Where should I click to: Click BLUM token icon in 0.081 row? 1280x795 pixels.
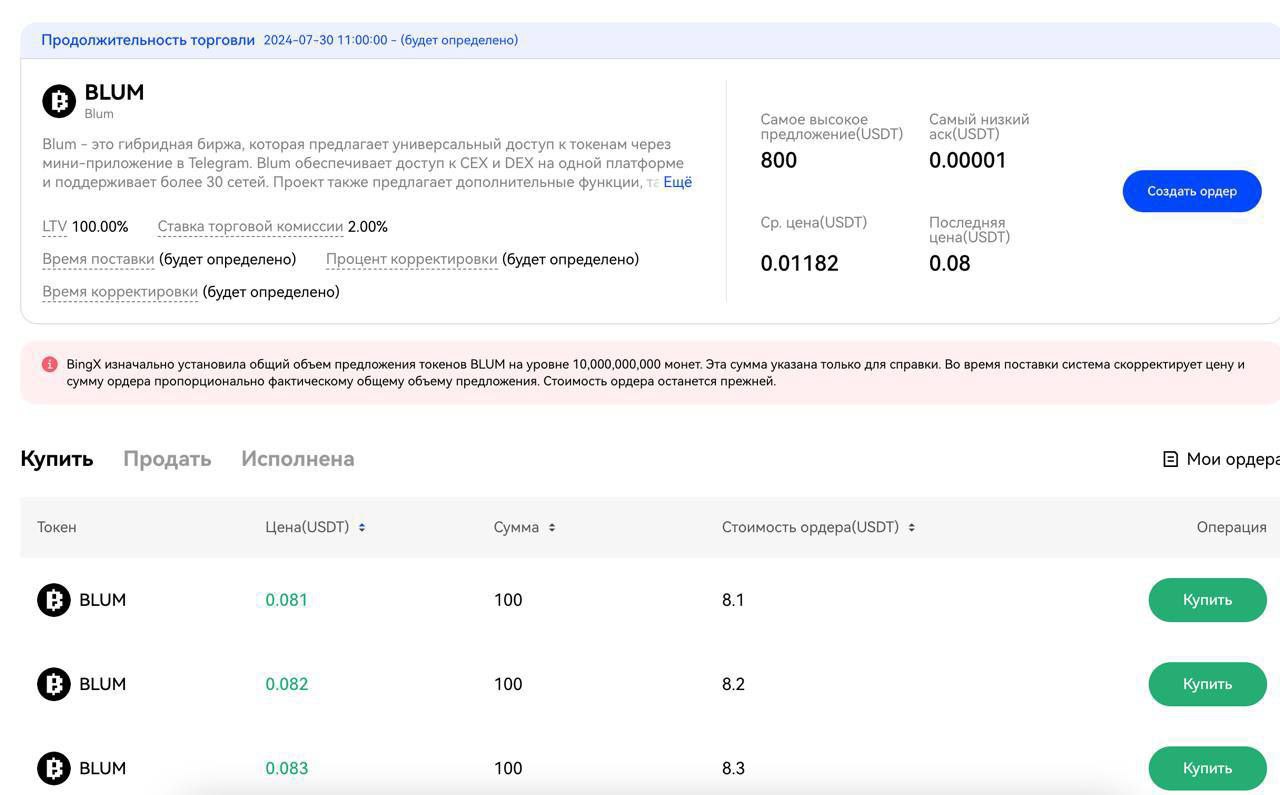pyautogui.click(x=54, y=600)
